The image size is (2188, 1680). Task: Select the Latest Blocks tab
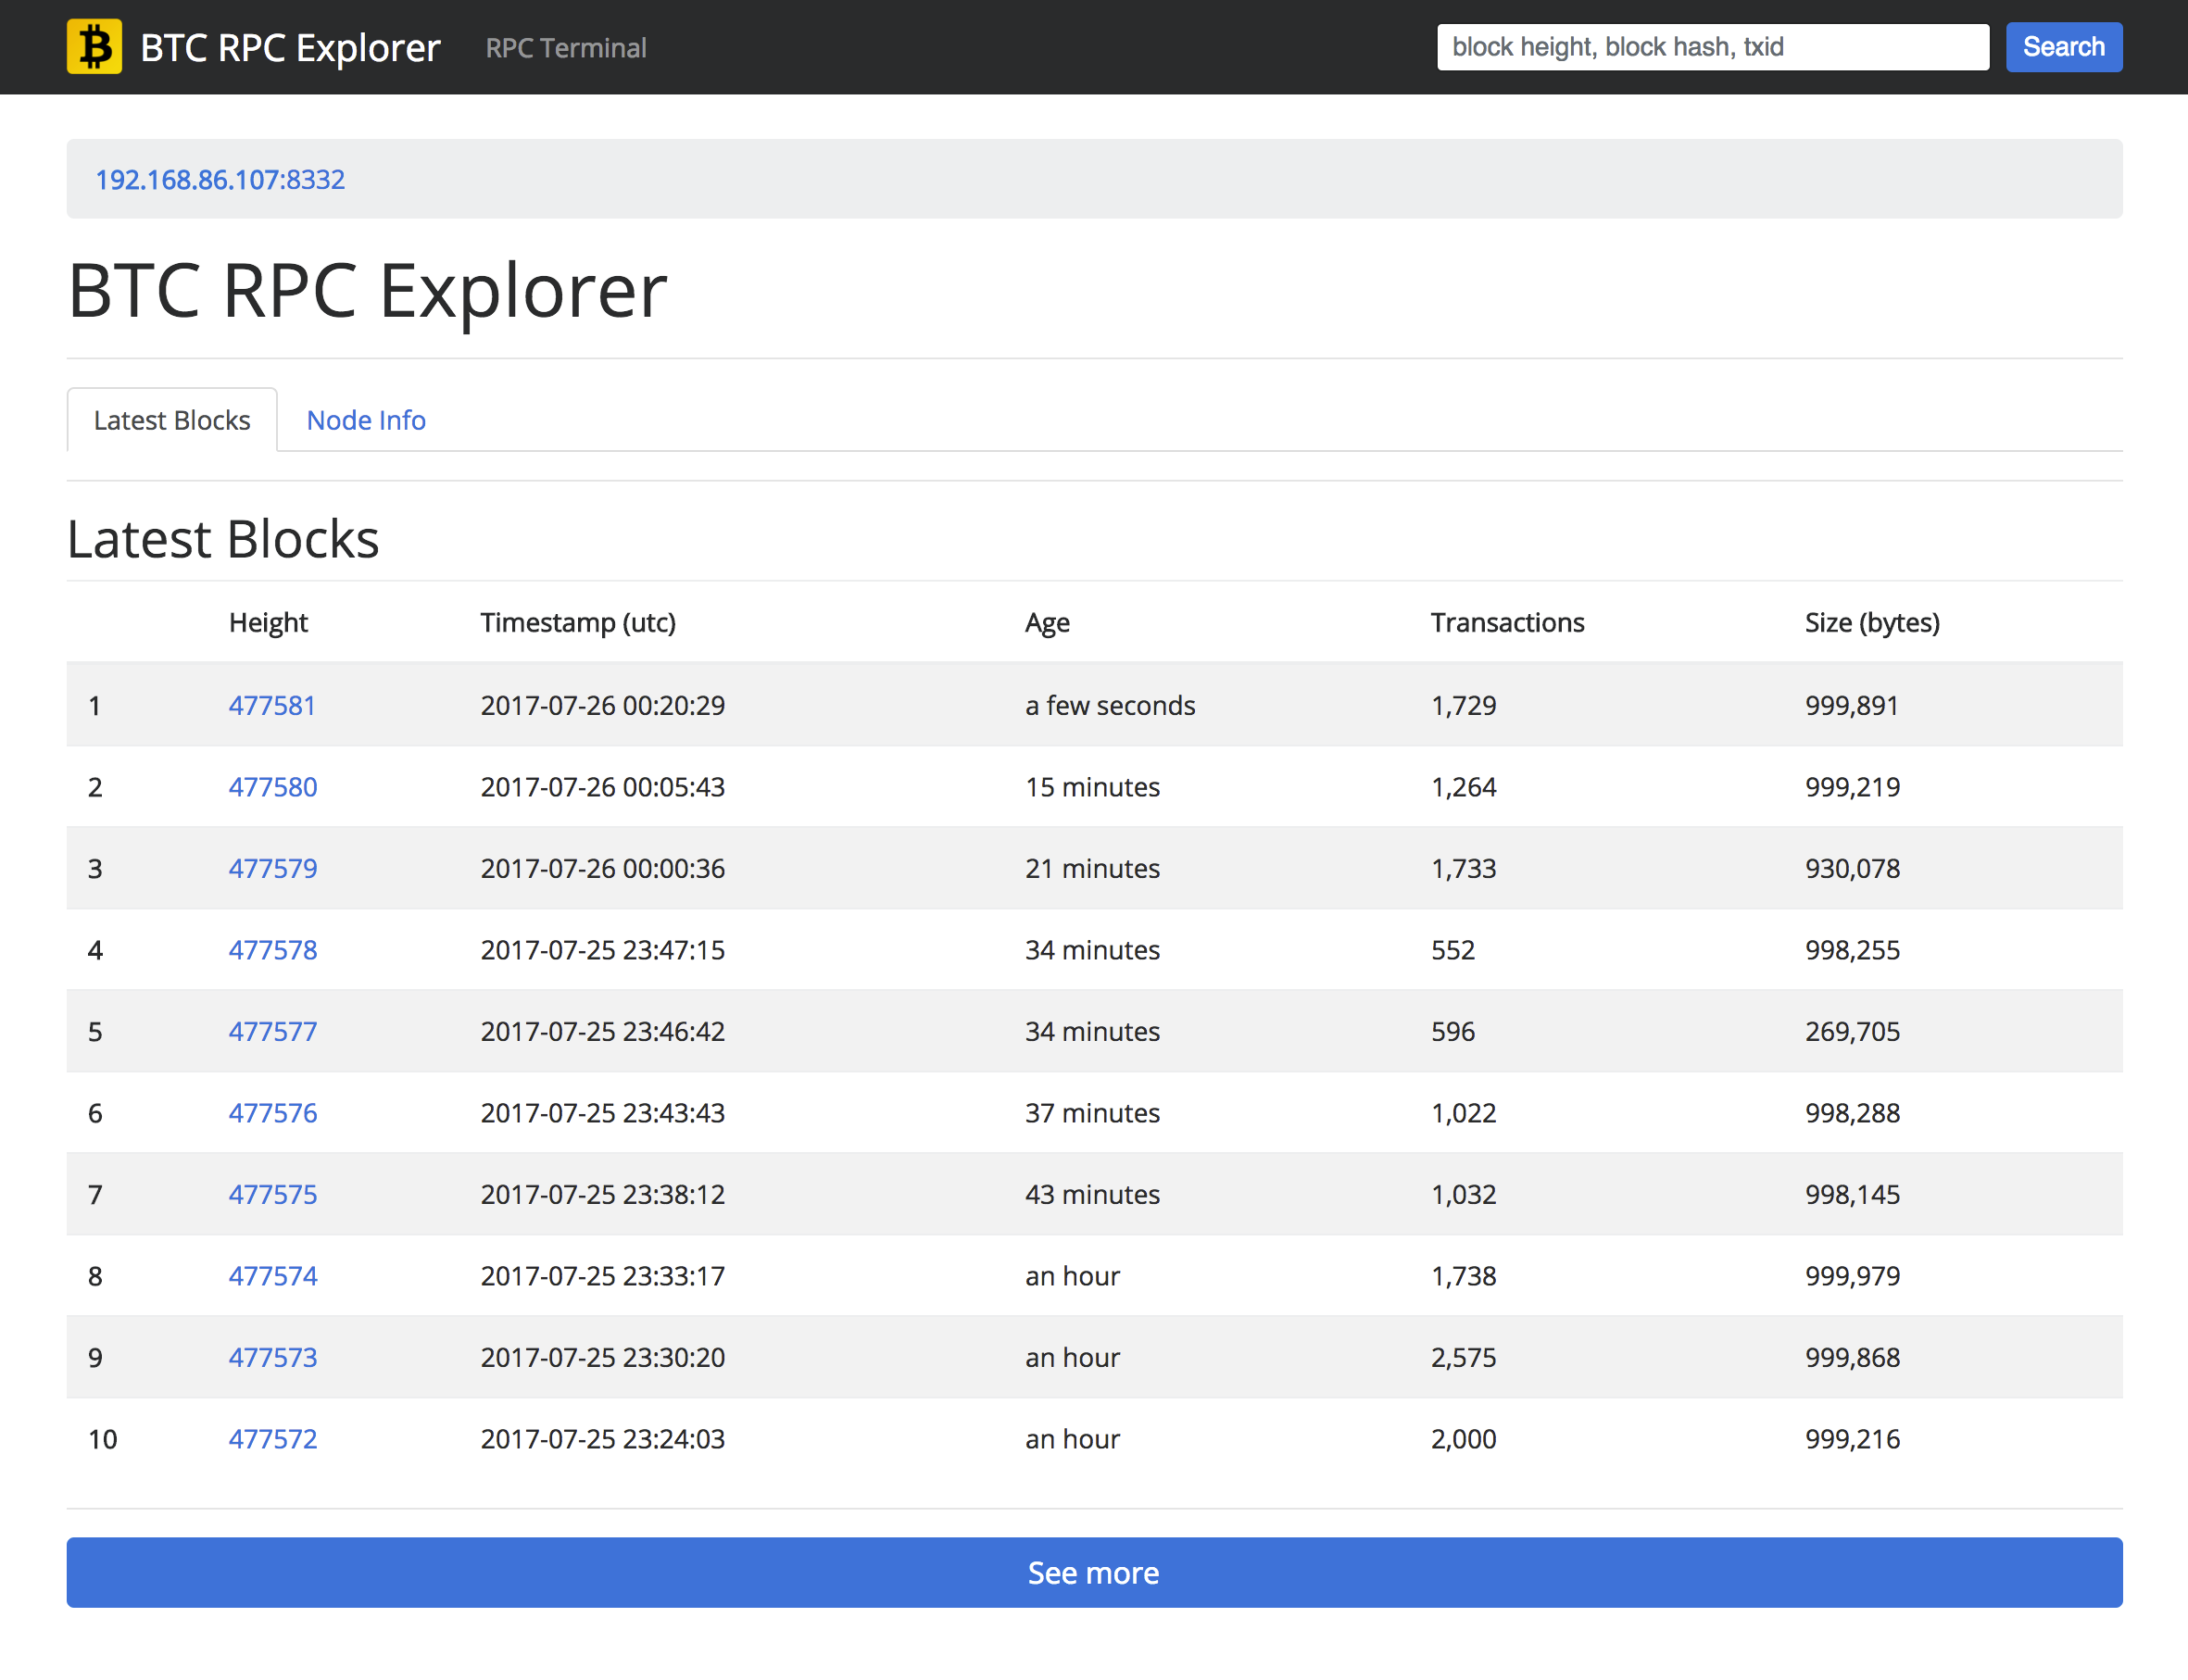(x=172, y=420)
